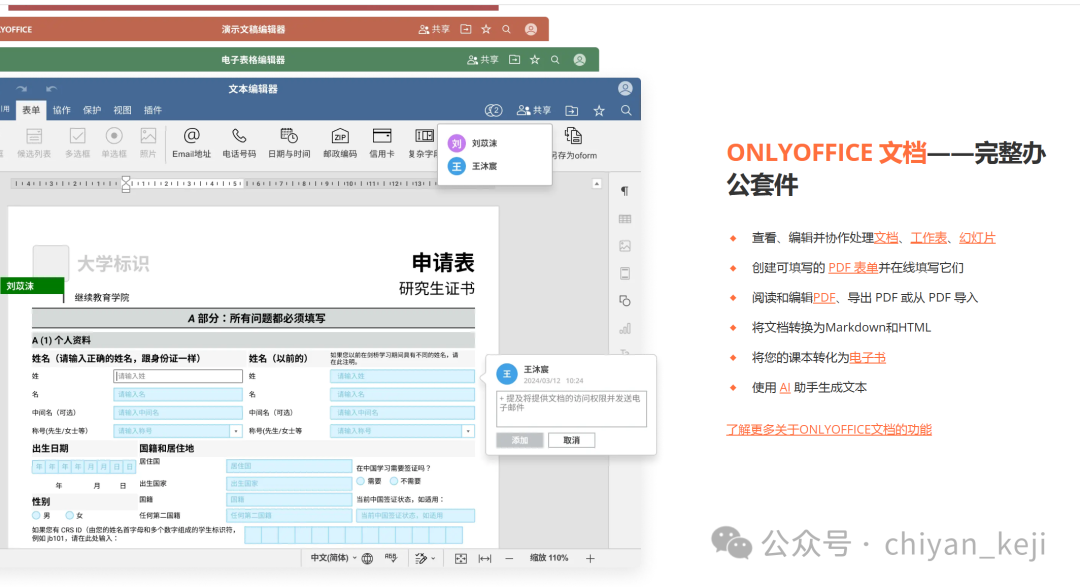Select the 需要 visa radio button

pos(361,481)
